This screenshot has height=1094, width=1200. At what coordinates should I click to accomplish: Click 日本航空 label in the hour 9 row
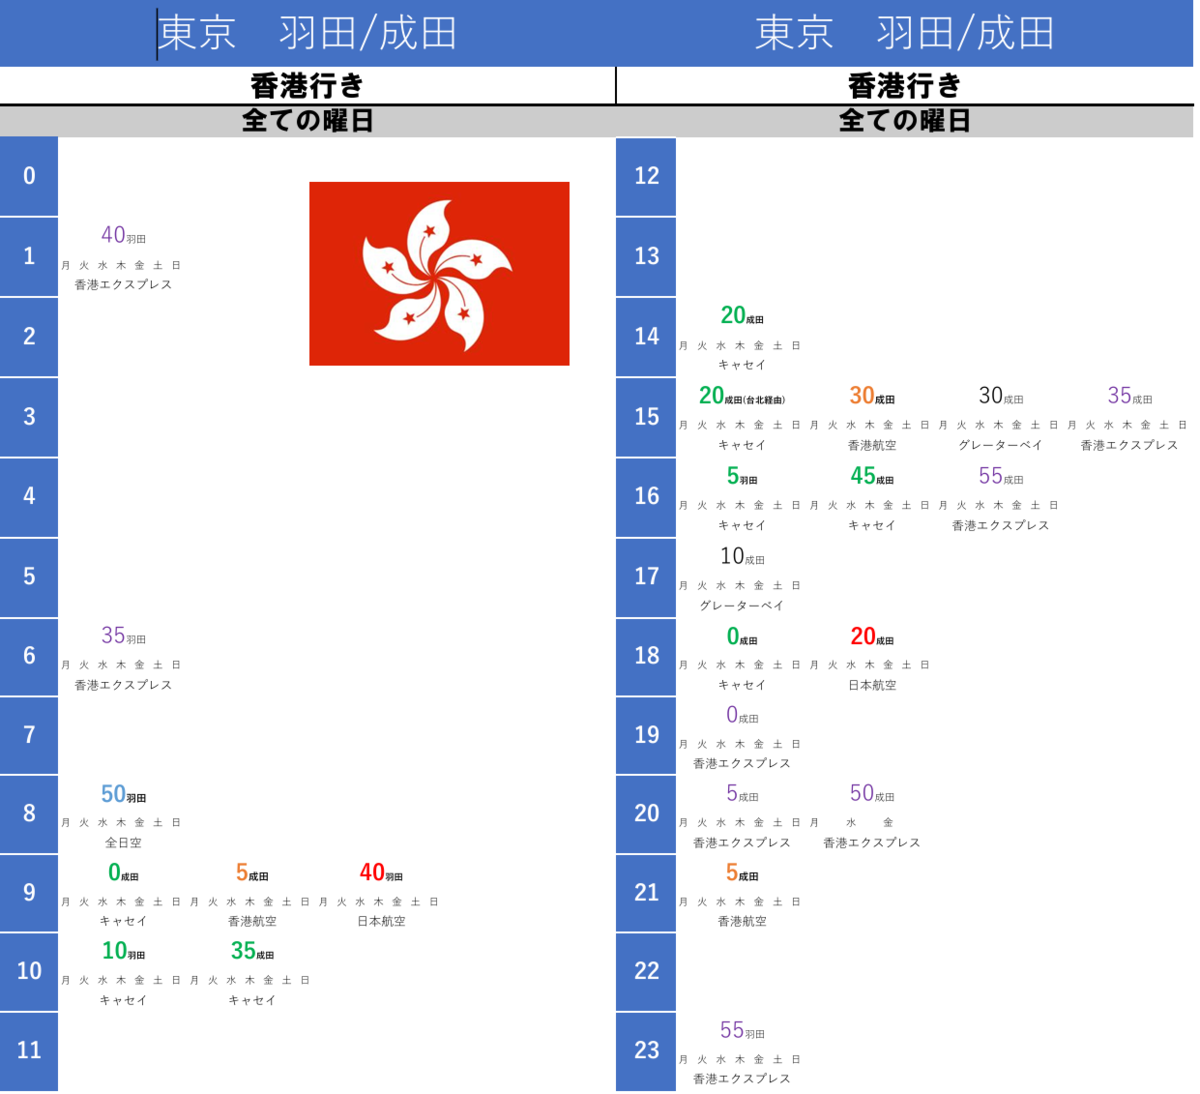(x=381, y=922)
